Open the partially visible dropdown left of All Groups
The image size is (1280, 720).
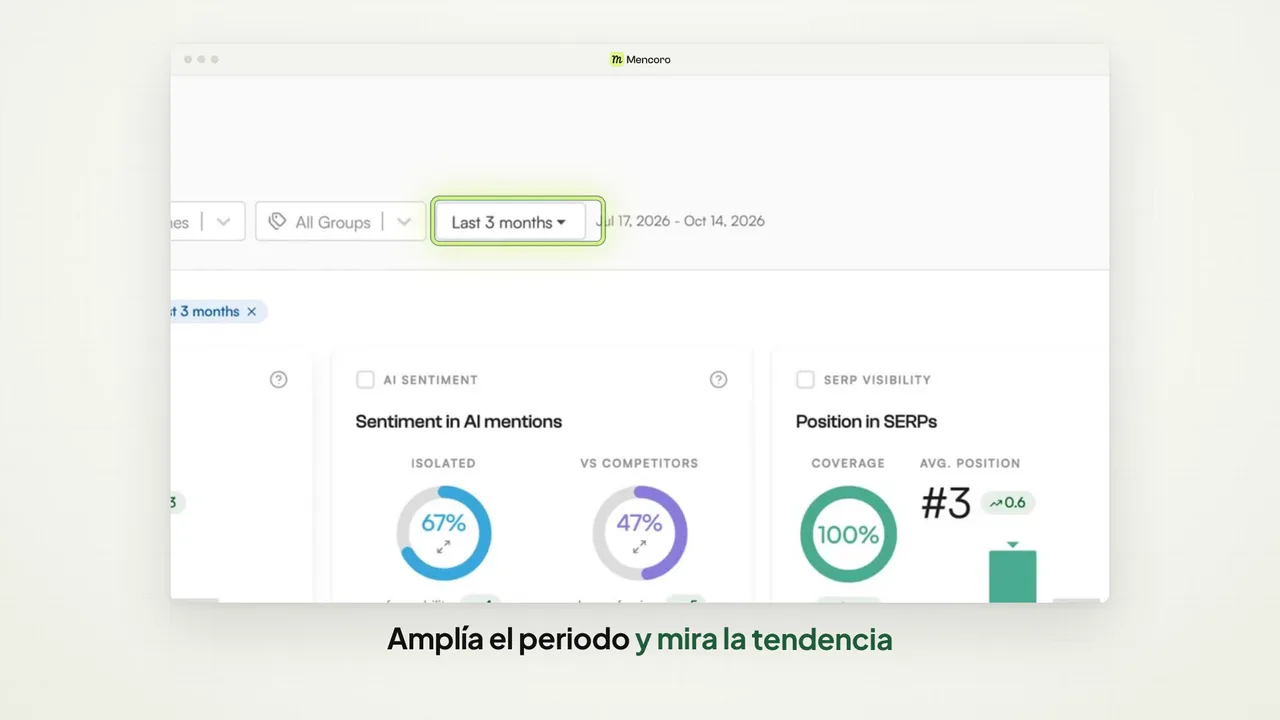tap(207, 222)
